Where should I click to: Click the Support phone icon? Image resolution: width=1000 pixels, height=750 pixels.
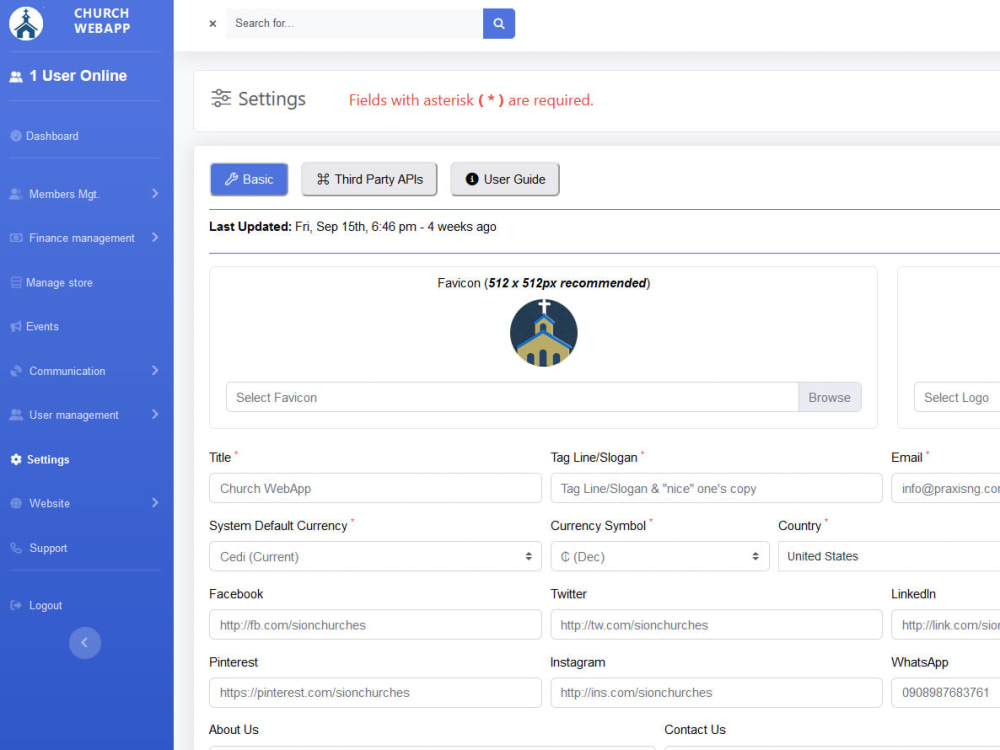pos(16,548)
